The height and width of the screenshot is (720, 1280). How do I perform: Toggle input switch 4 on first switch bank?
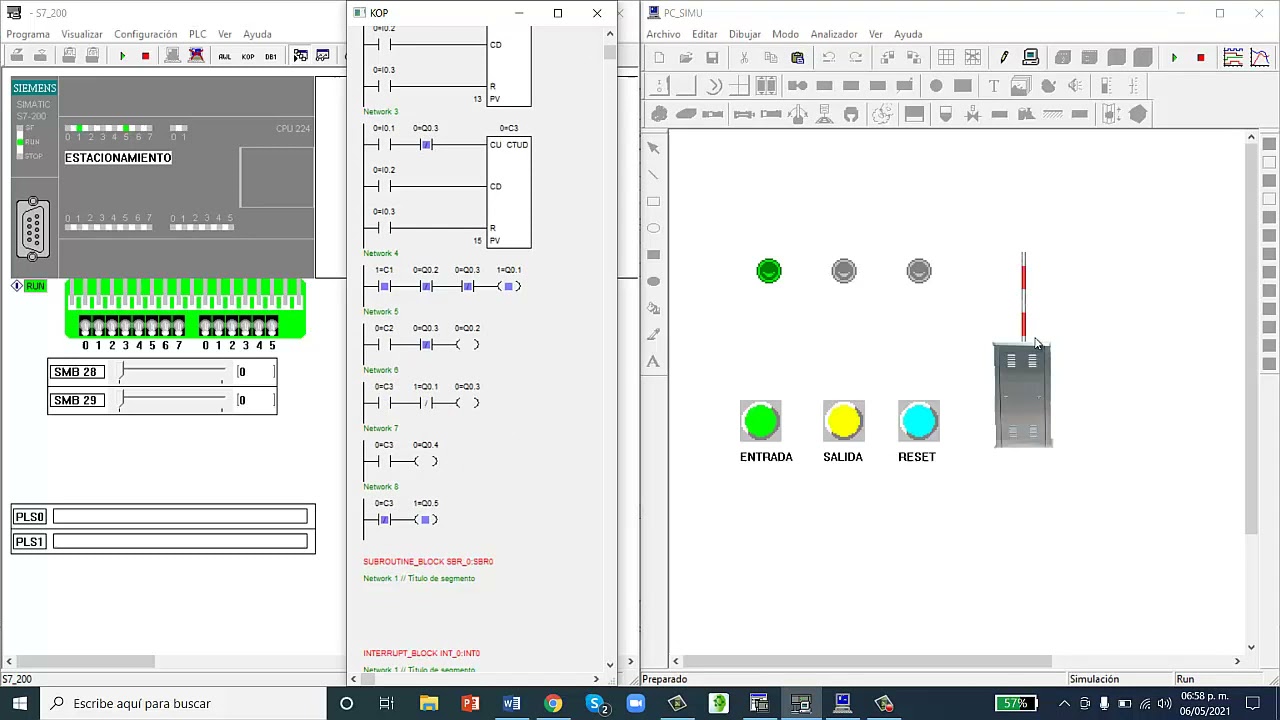point(138,327)
